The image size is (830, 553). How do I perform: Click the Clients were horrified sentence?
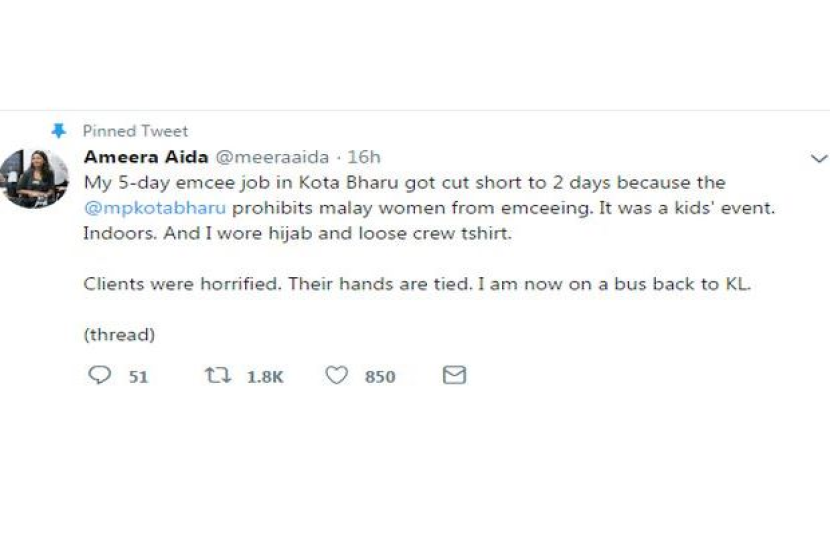(416, 284)
